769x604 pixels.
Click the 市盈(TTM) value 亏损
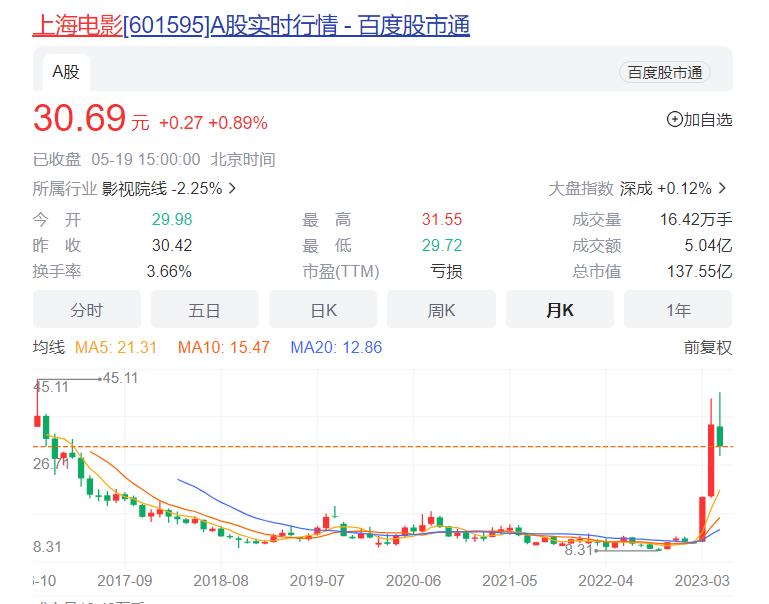click(x=446, y=271)
